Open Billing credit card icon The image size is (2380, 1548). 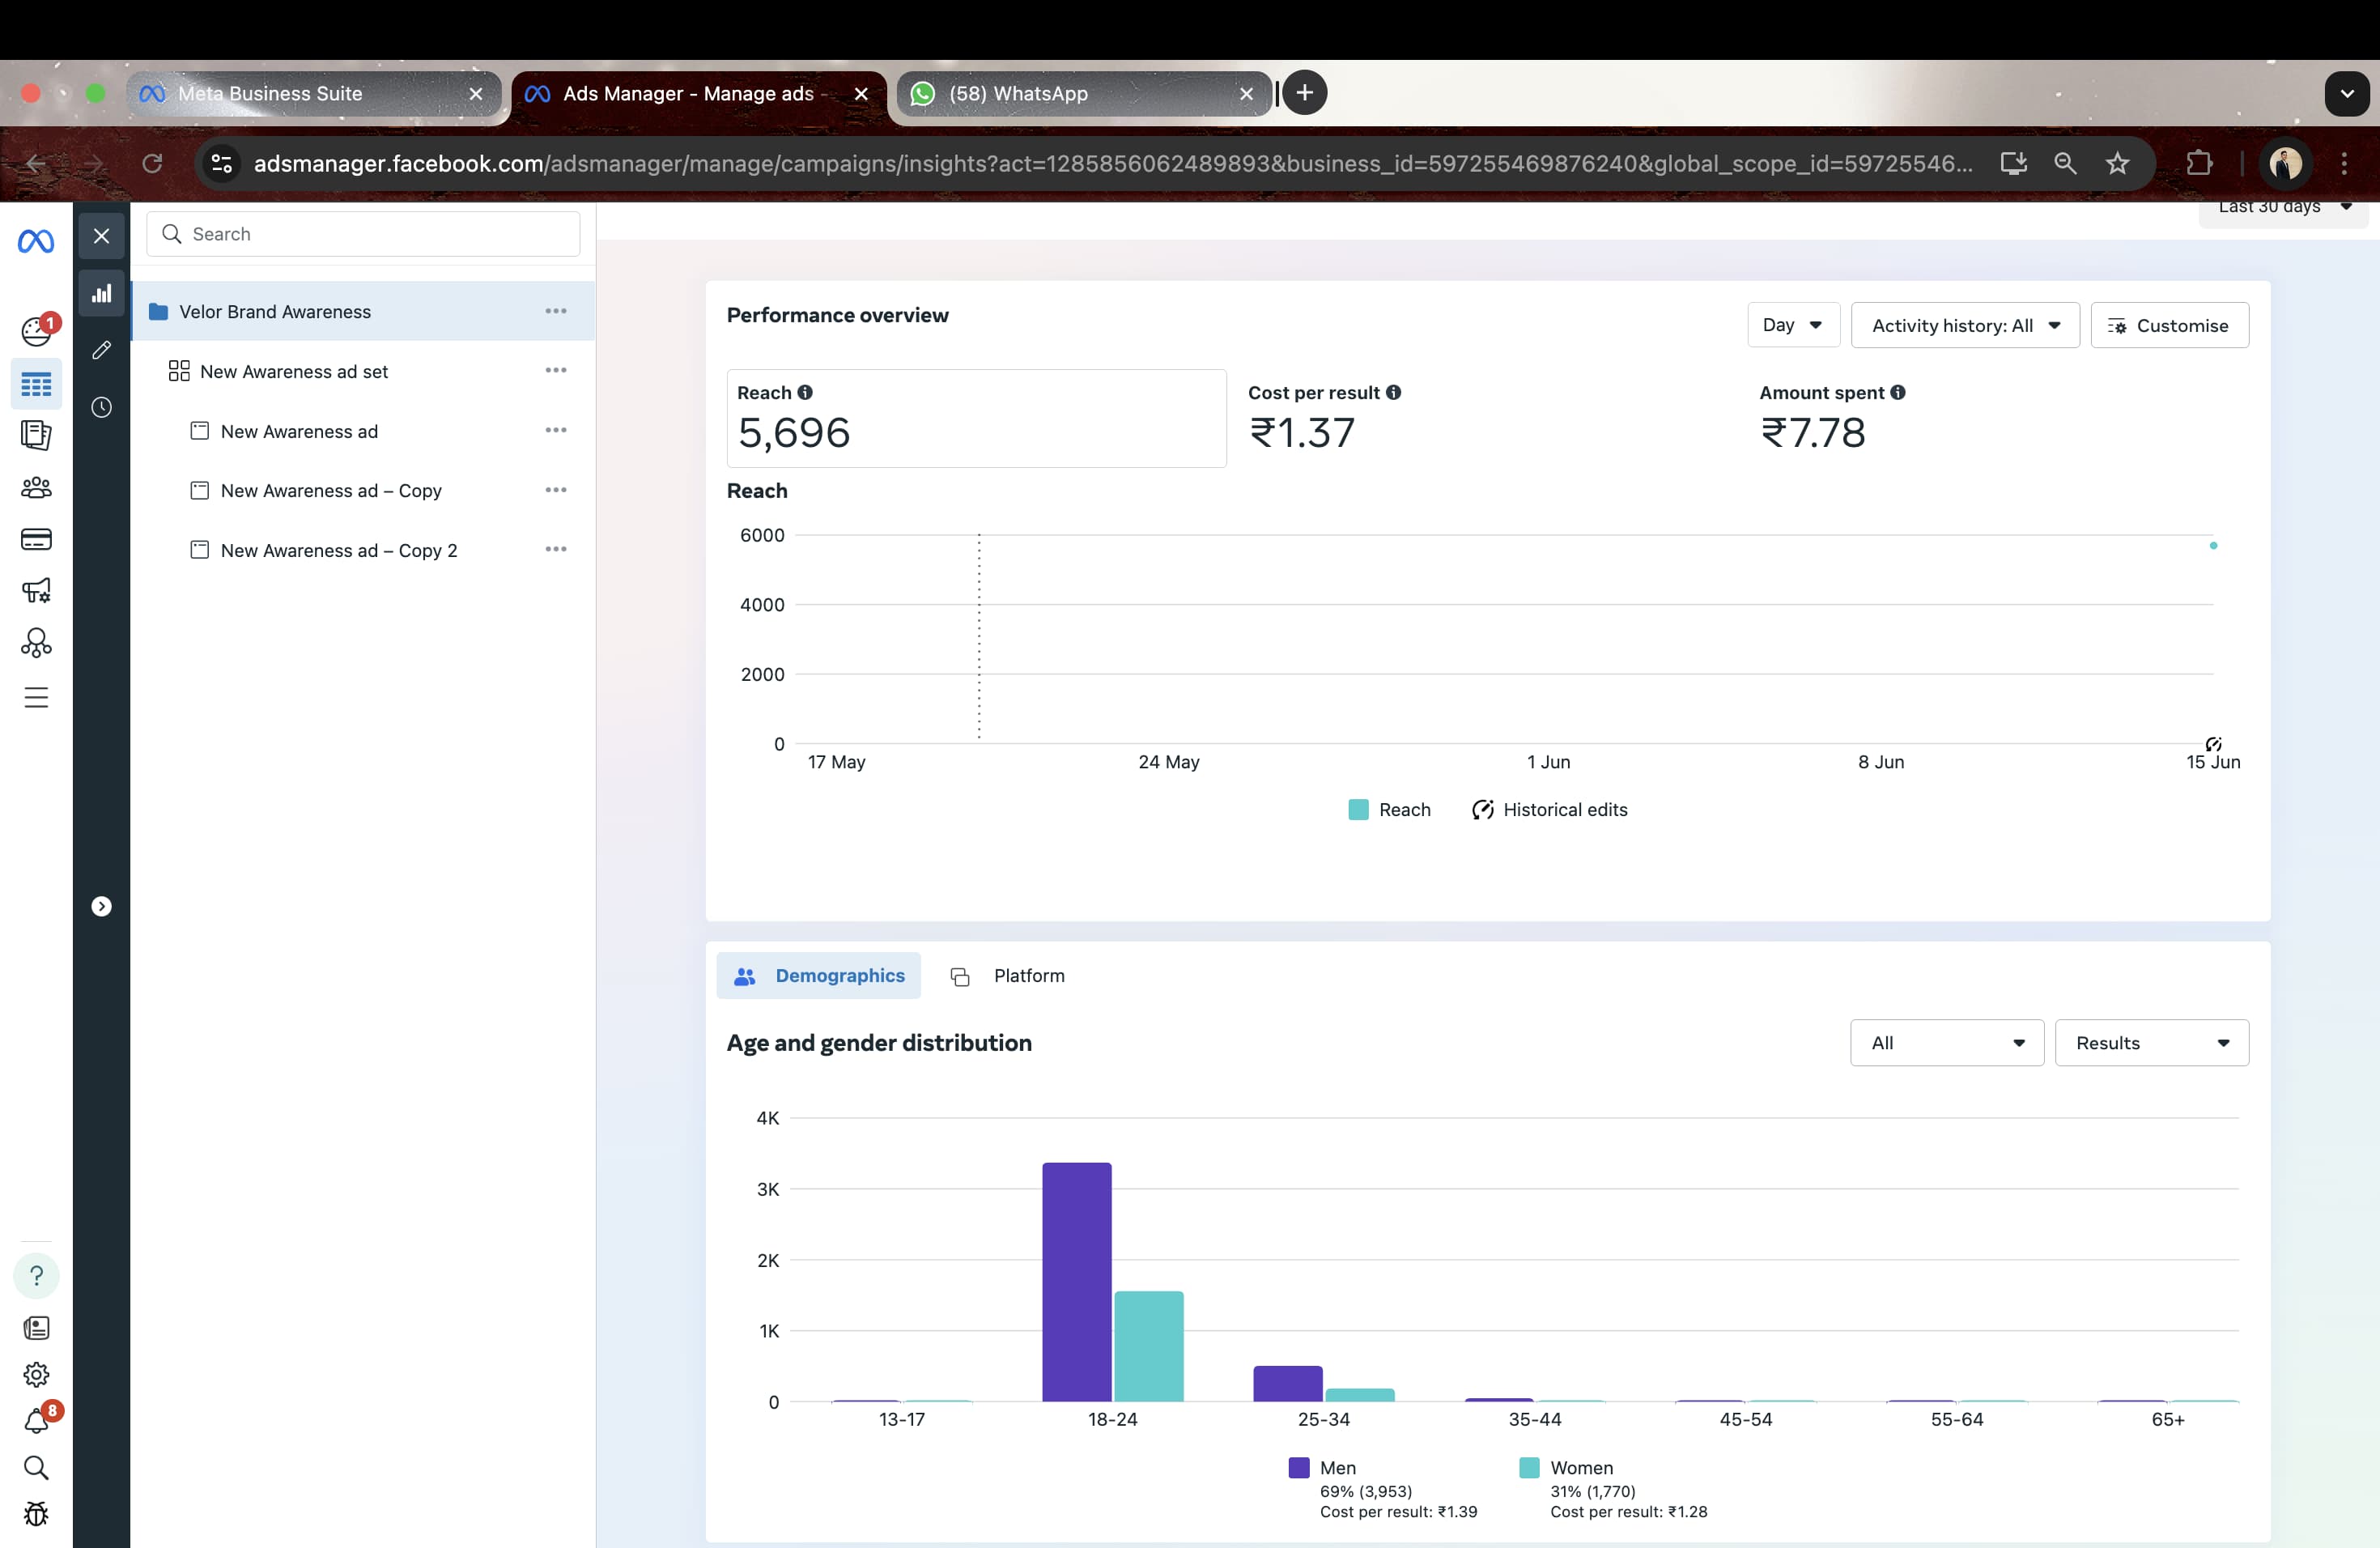(x=36, y=539)
